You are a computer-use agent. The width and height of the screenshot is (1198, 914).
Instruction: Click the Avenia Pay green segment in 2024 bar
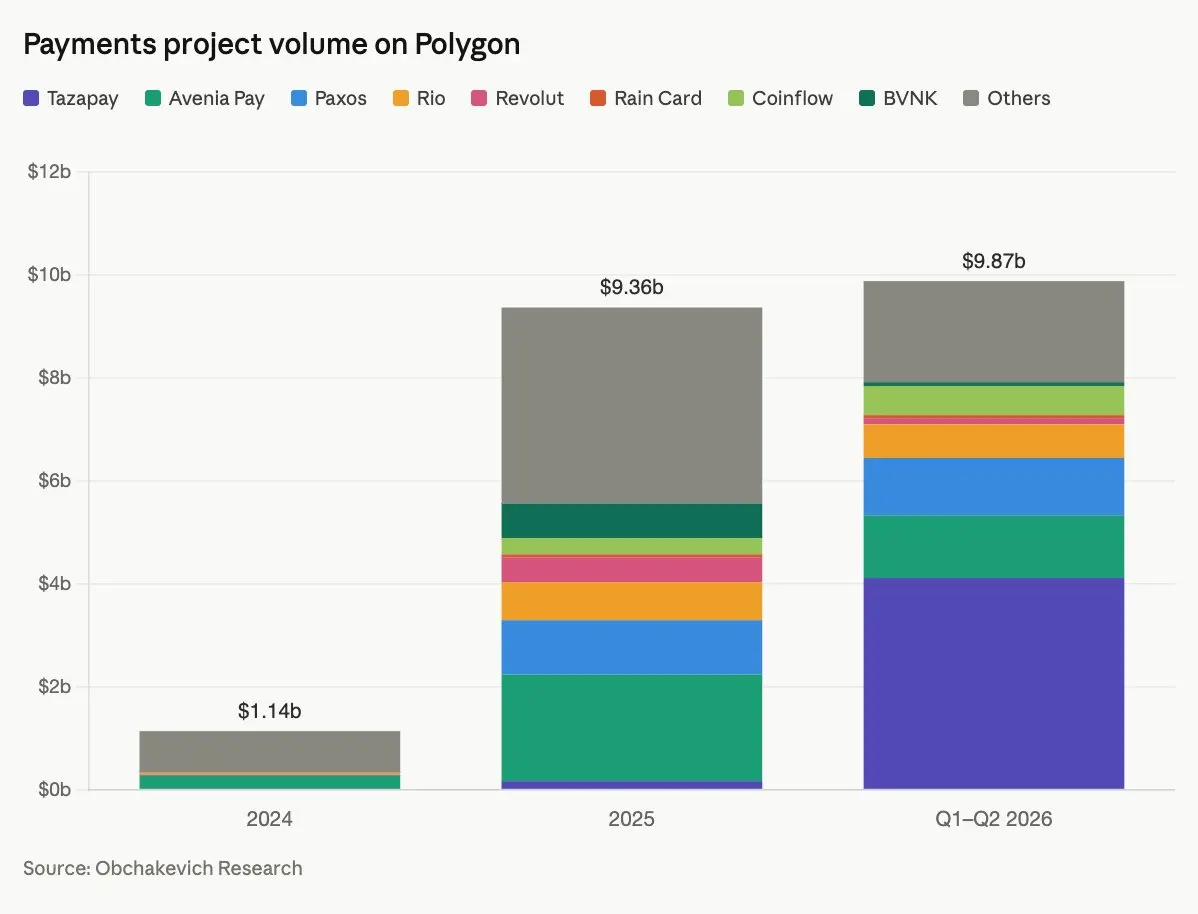tap(270, 783)
